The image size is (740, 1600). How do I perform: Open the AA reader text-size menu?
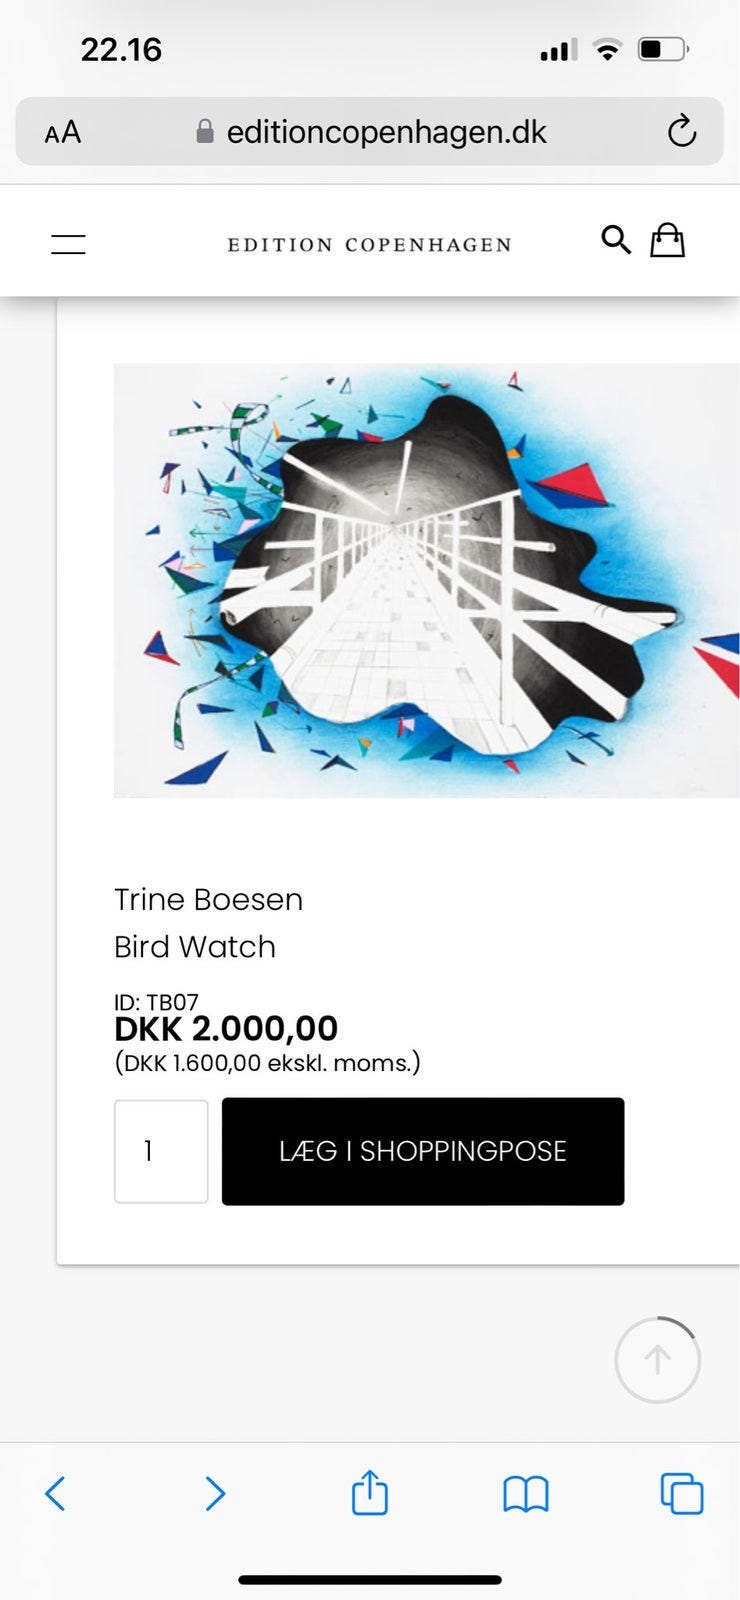pos(63,132)
